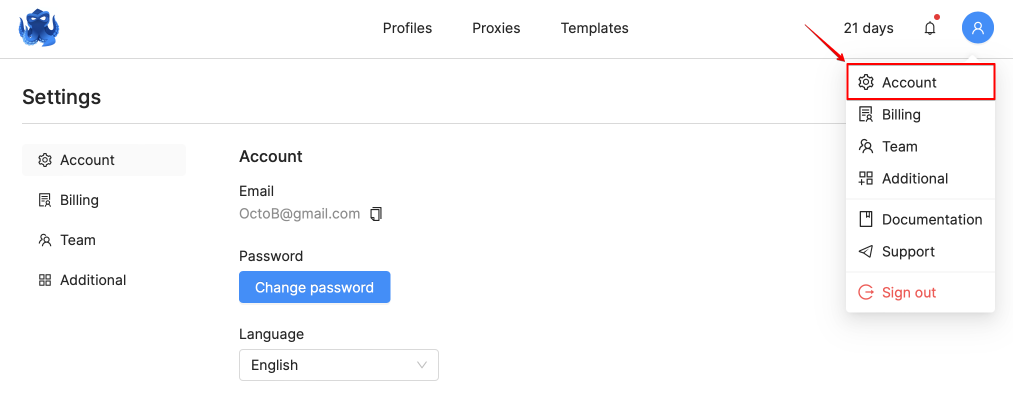Click the user avatar icon

pyautogui.click(x=977, y=28)
